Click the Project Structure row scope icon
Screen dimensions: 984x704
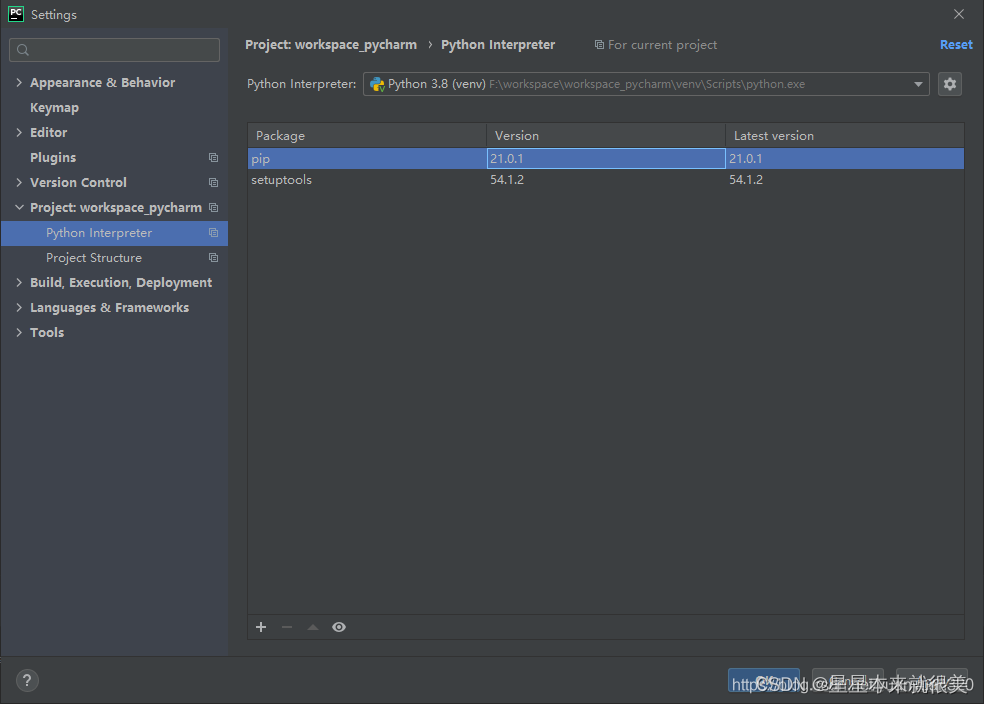click(x=213, y=258)
